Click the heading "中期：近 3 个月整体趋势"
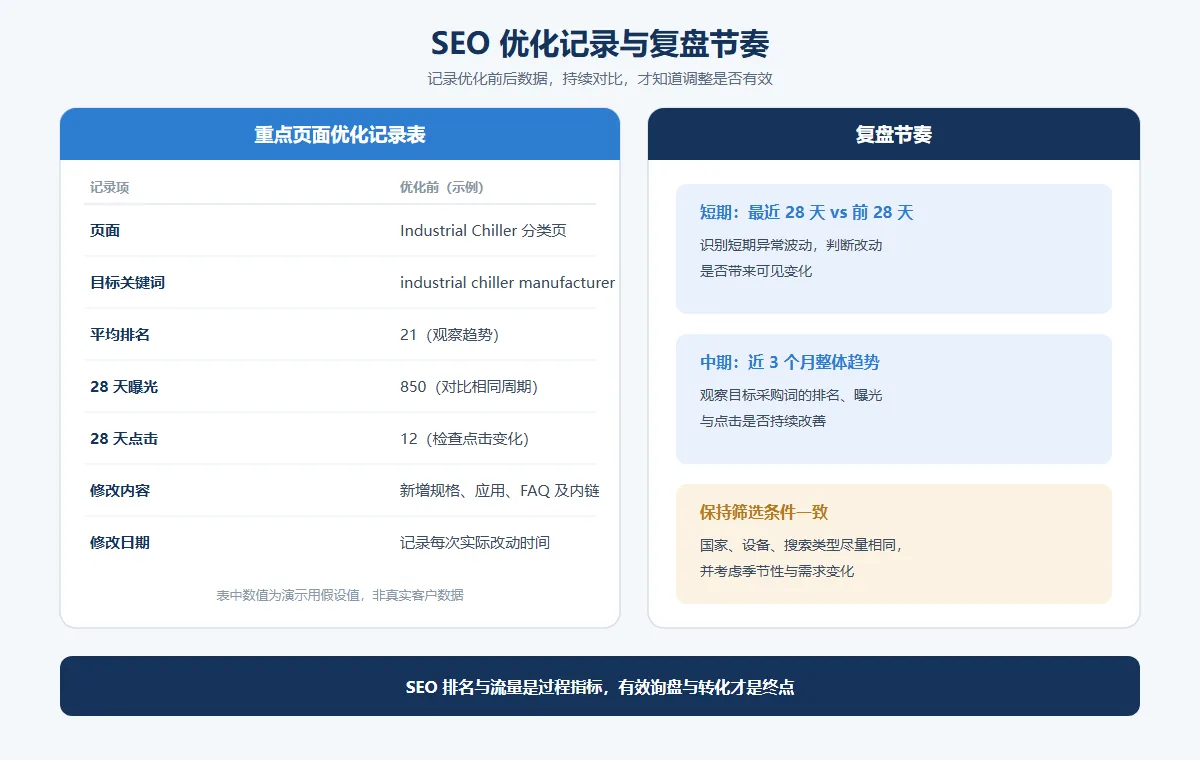 (x=790, y=363)
